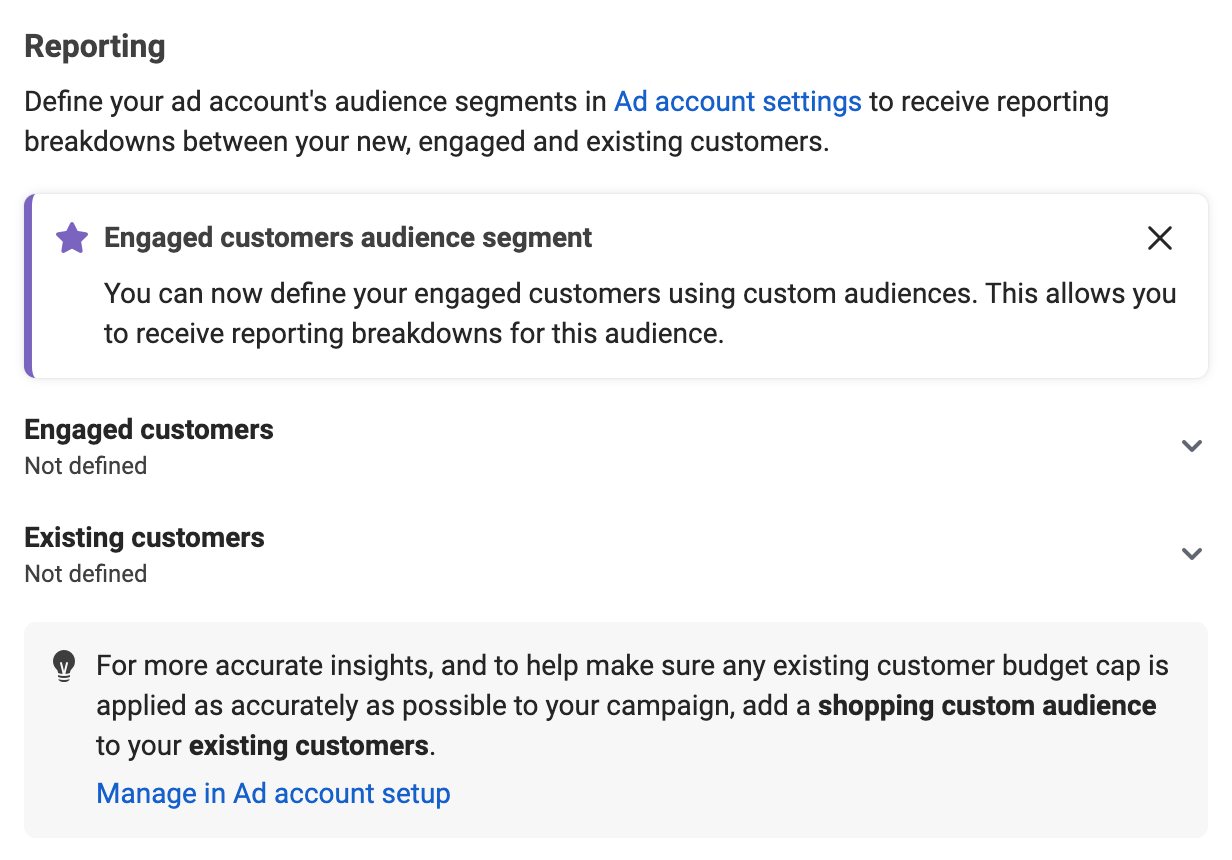Click the purple accent bar on banner
Image resolution: width=1232 pixels, height=860 pixels.
(29, 286)
